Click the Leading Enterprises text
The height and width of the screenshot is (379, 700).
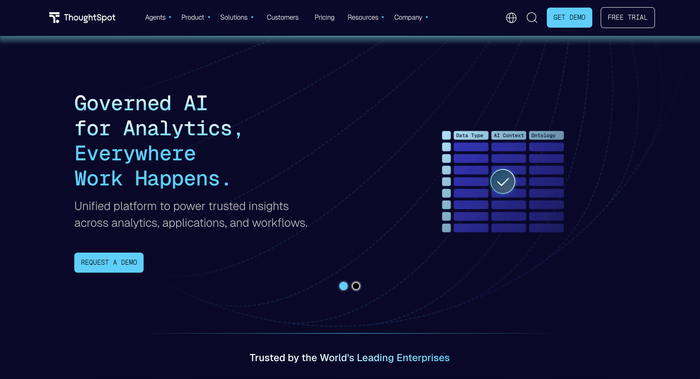403,358
